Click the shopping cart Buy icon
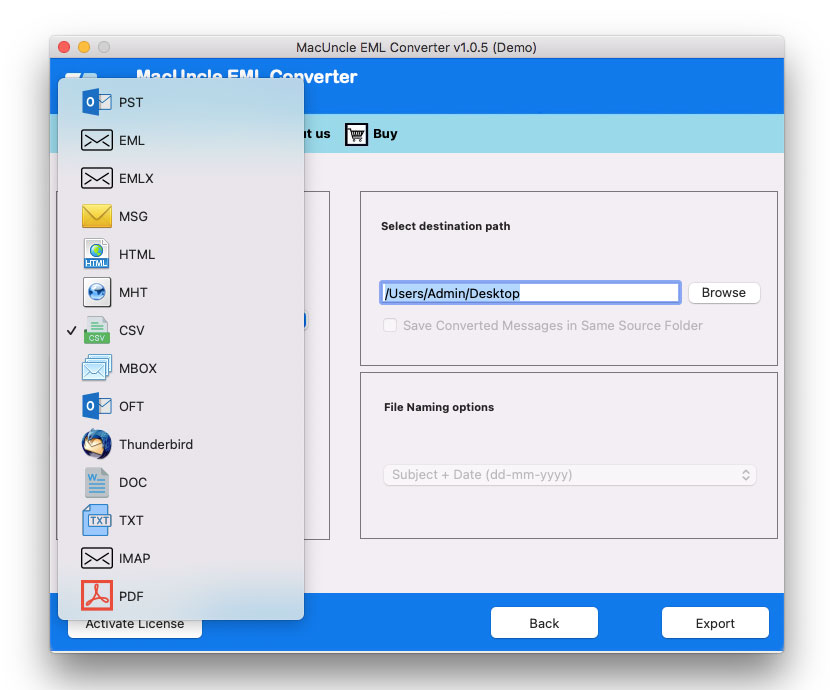The height and width of the screenshot is (690, 830). [x=356, y=134]
